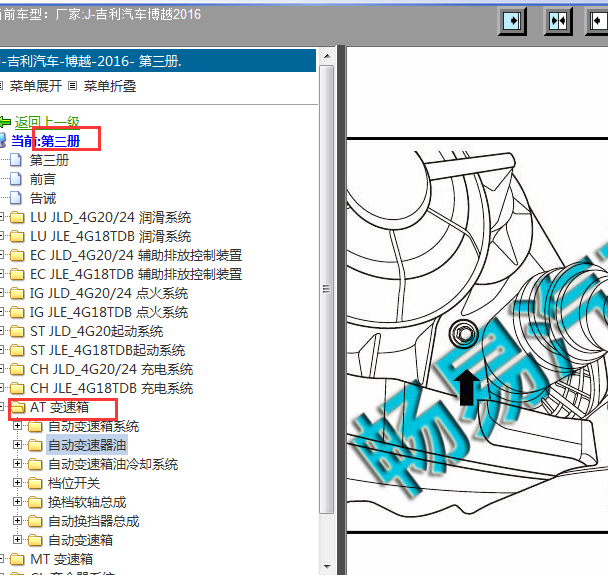
Task: Click the green back arrow icon
Action: pos(5,122)
